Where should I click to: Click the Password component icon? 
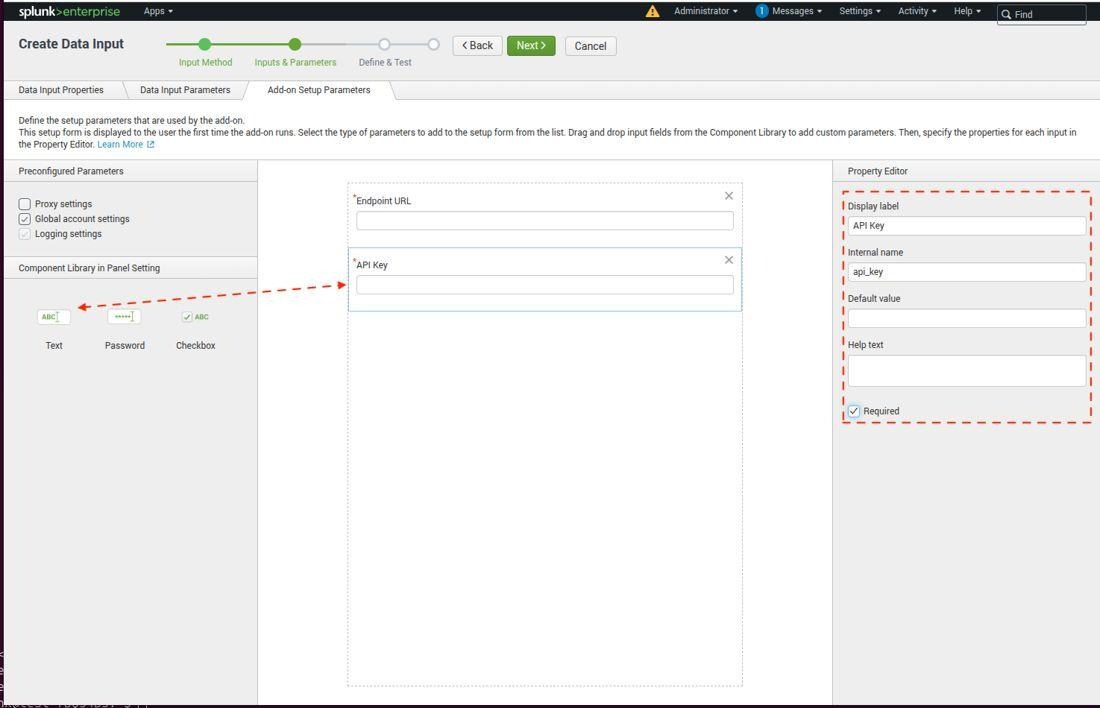point(124,316)
